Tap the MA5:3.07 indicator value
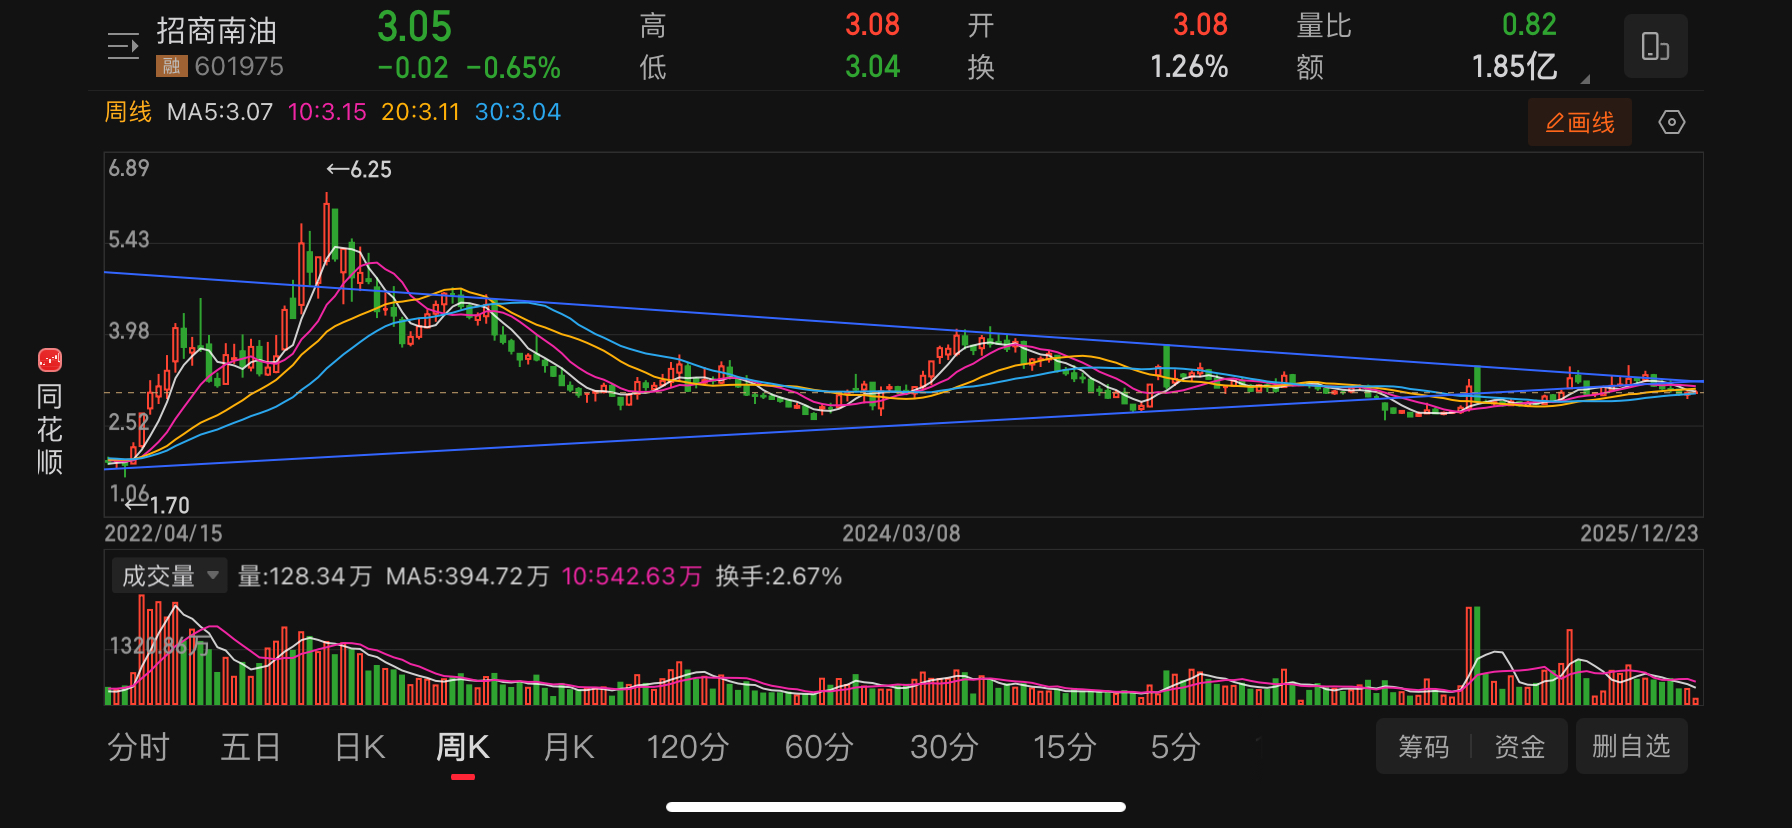 pos(220,112)
